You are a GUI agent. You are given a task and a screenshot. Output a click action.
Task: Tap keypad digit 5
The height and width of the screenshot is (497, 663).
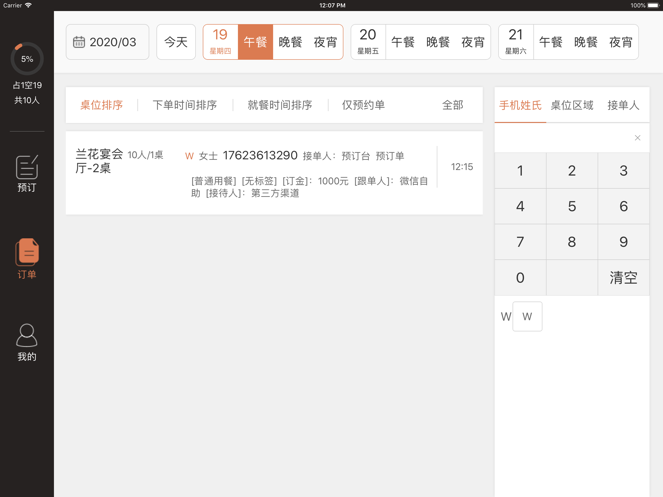(x=572, y=206)
